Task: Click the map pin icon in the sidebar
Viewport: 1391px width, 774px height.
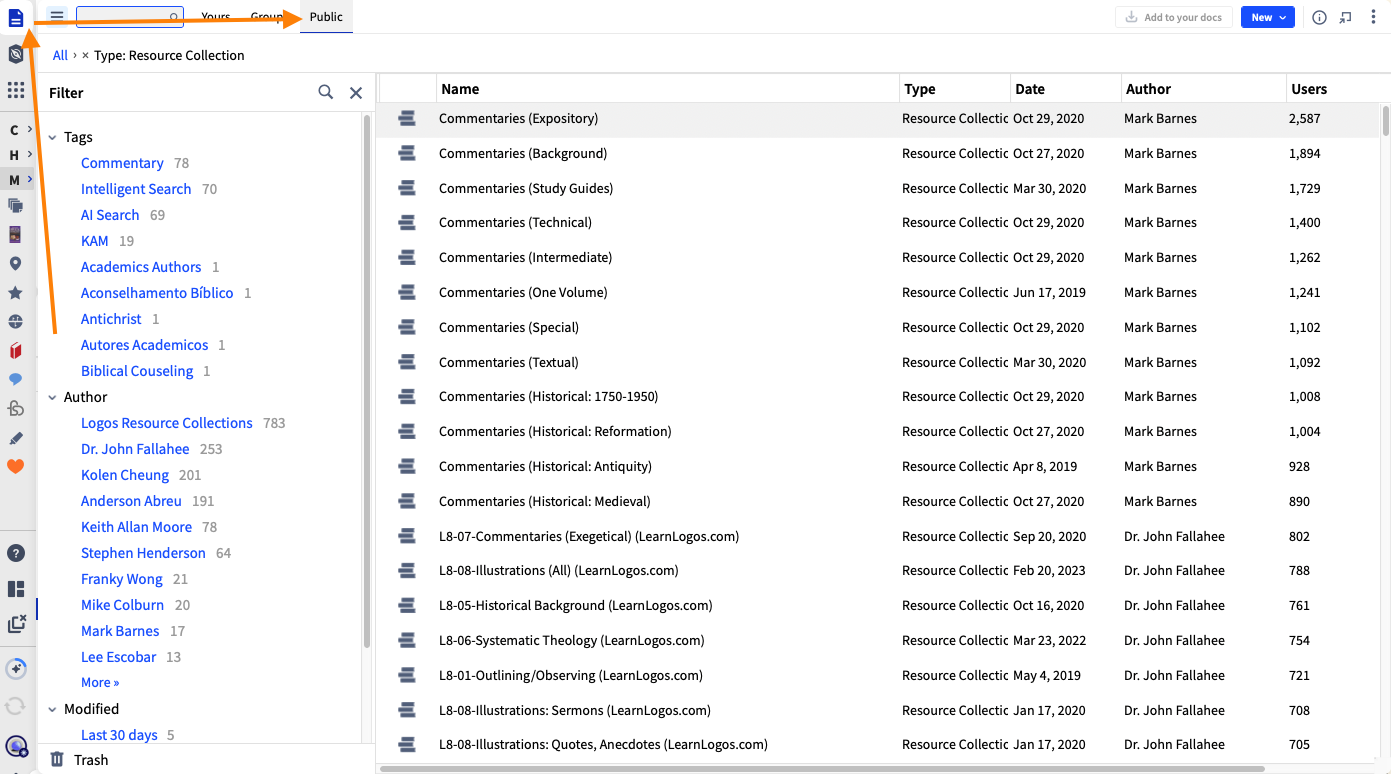Action: [15, 264]
